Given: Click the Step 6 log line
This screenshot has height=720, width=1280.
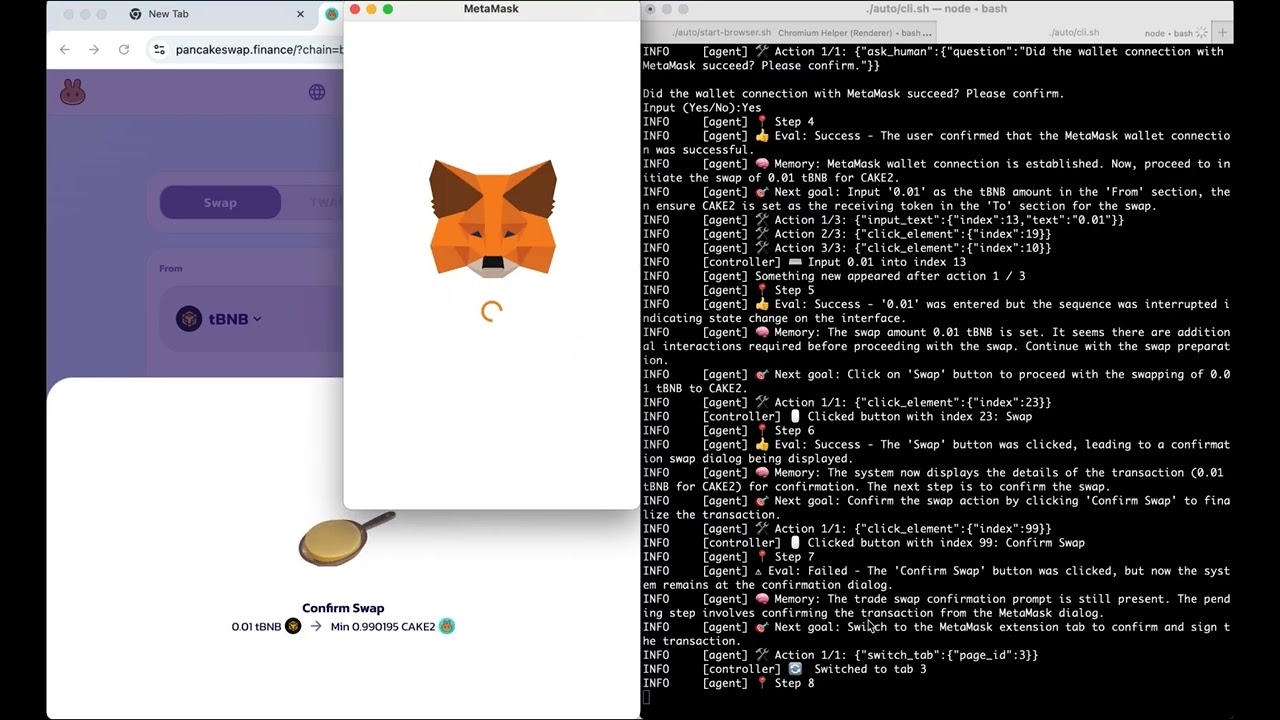Looking at the screenshot, I should tap(728, 430).
